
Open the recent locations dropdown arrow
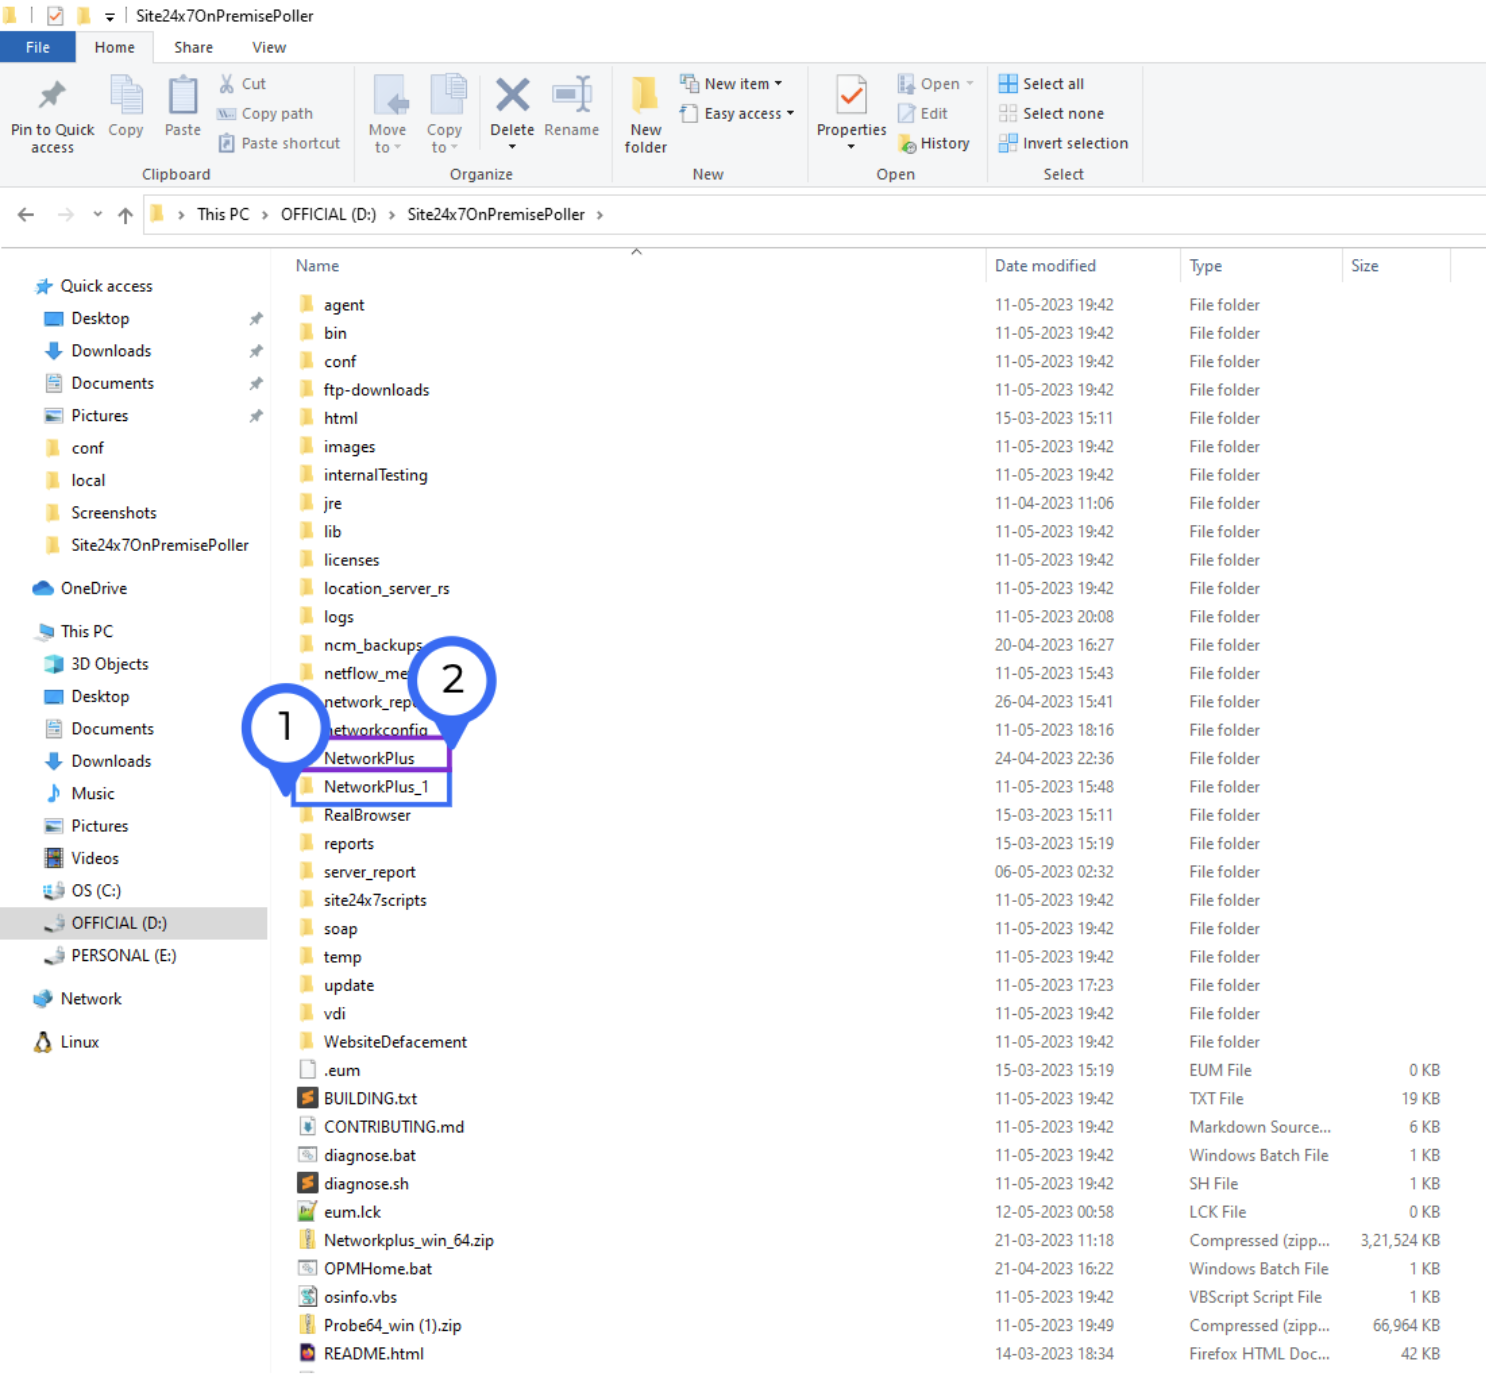tap(97, 215)
